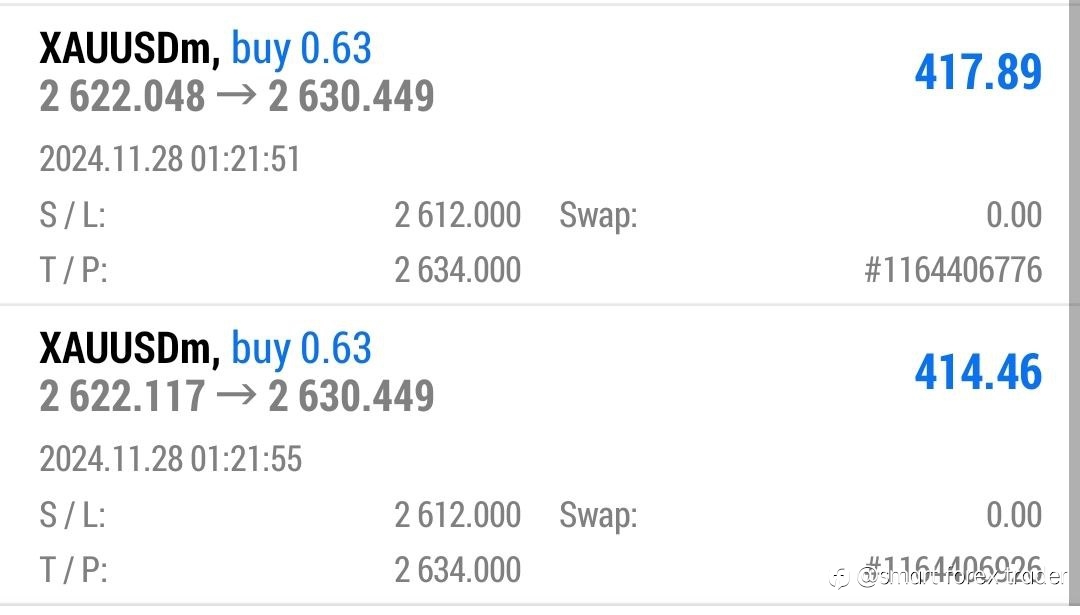The height and width of the screenshot is (615, 1080).
Task: Select the 2 612.000 stop-loss value in the 414.46 trade
Action: click(457, 515)
